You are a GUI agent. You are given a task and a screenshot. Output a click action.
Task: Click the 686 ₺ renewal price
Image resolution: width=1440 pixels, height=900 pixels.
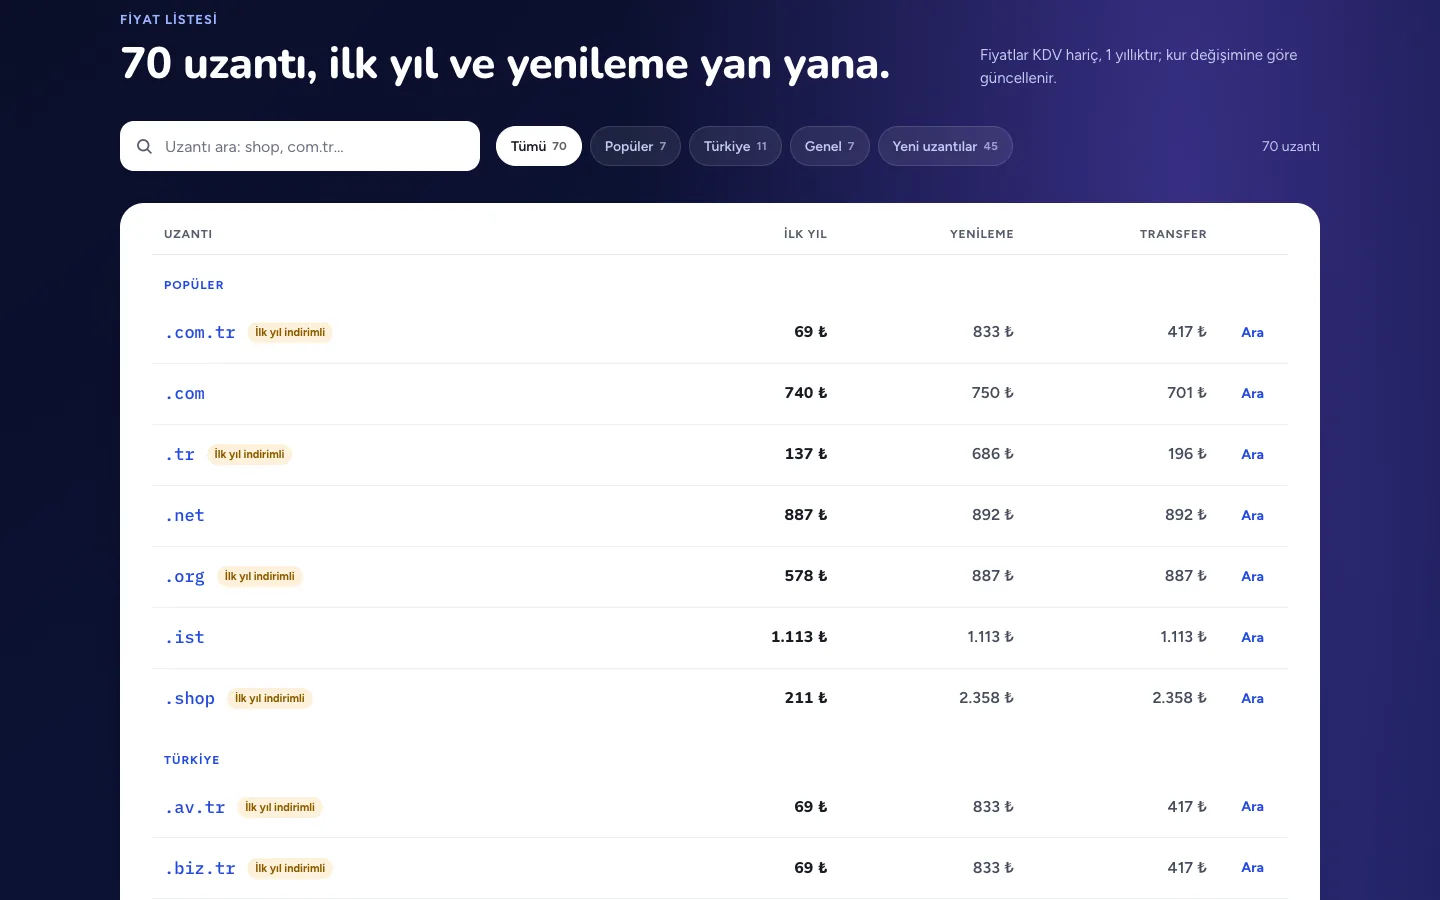click(993, 454)
